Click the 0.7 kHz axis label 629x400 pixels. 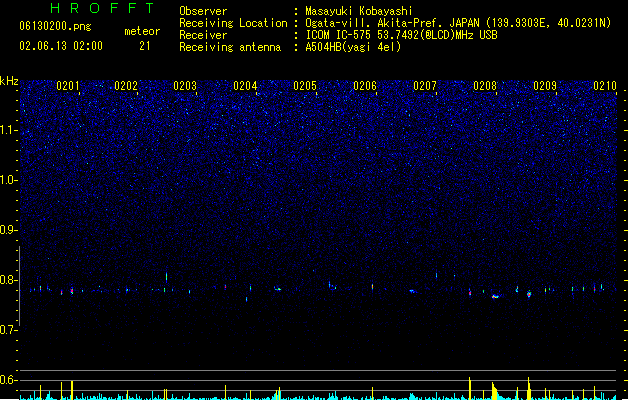point(9,330)
